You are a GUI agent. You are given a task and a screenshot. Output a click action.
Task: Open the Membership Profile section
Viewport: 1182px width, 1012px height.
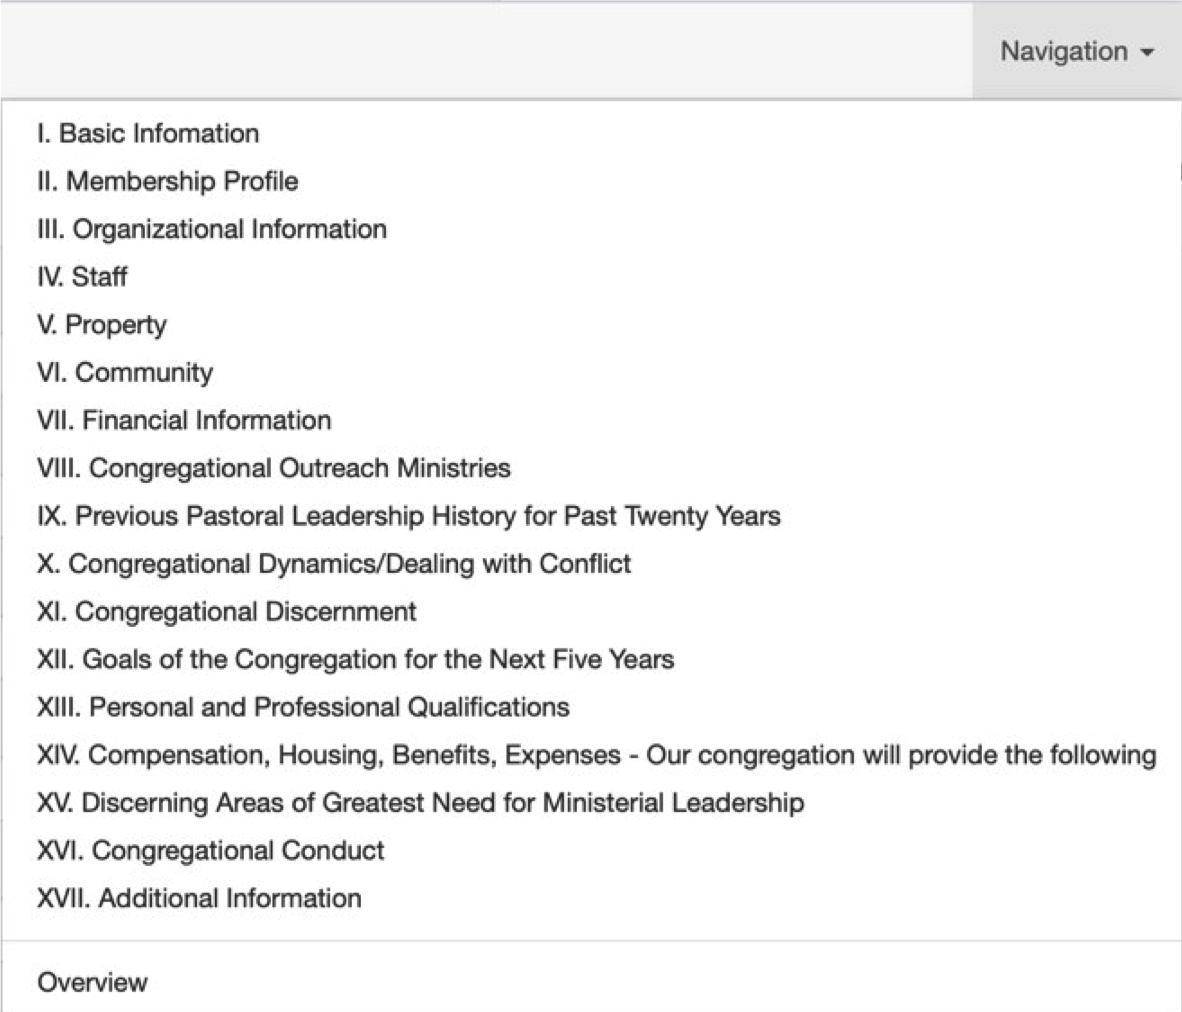[165, 181]
